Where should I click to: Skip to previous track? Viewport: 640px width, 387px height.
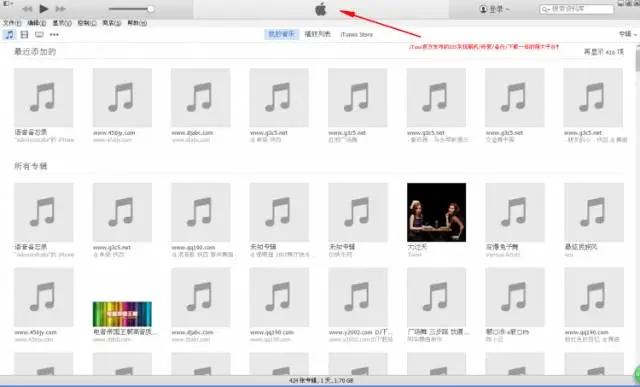tap(27, 9)
